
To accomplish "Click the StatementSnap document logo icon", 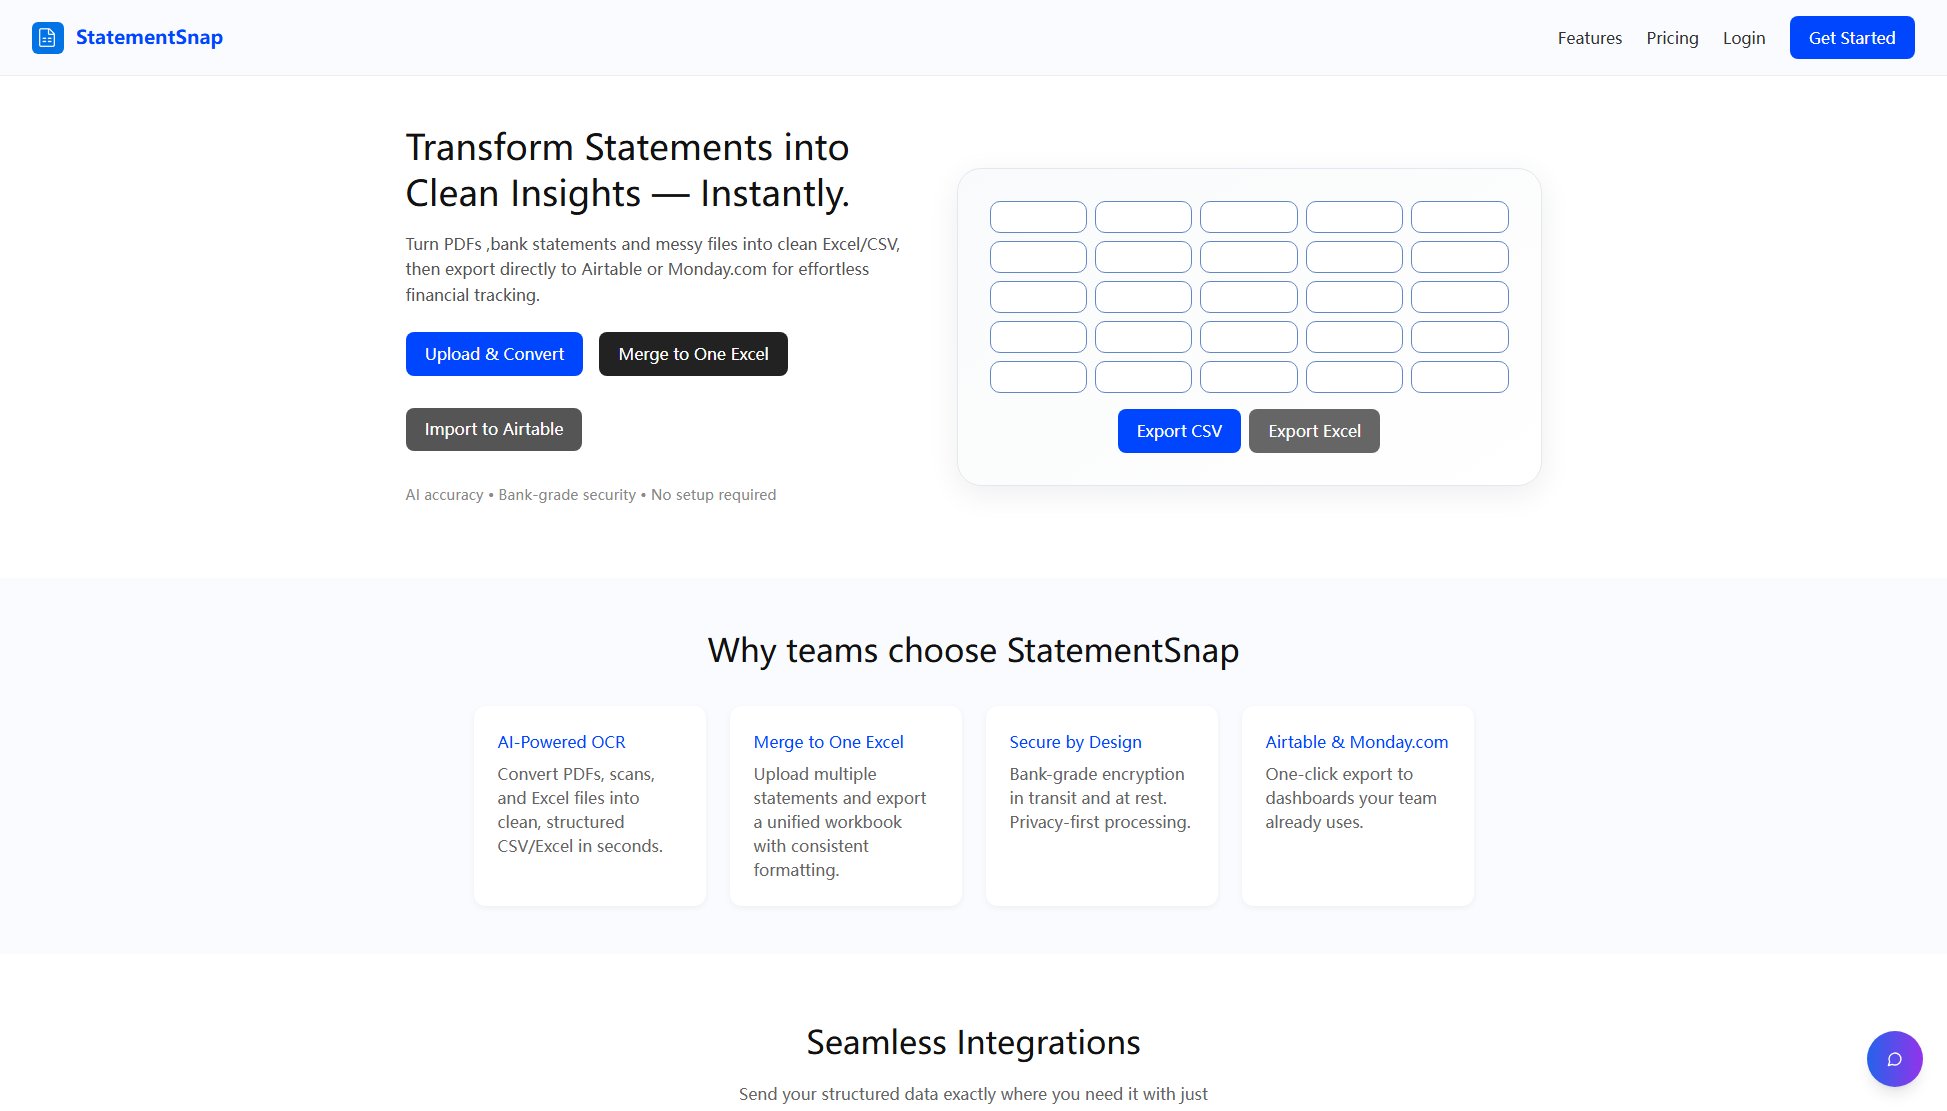I will 48,38.
